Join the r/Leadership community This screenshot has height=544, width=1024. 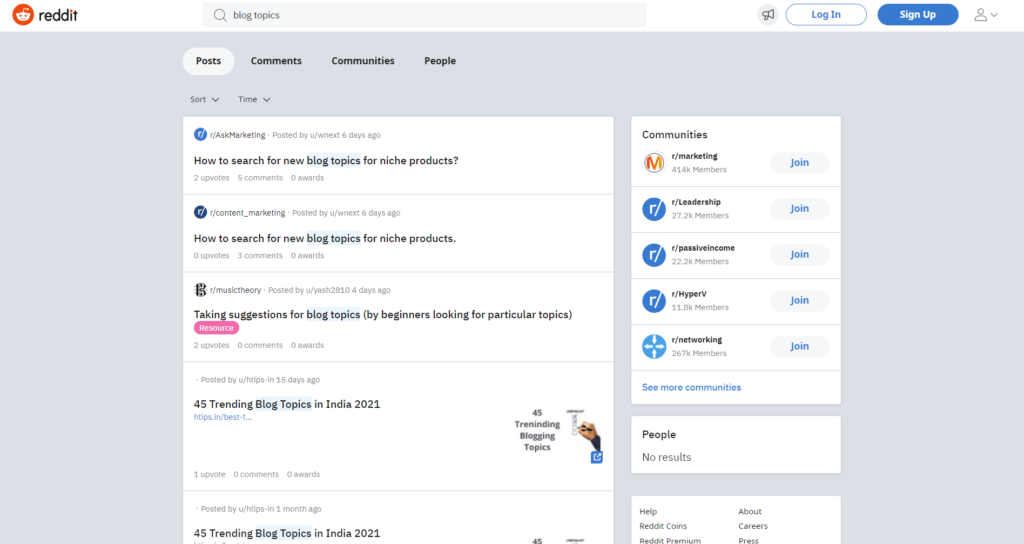point(799,208)
